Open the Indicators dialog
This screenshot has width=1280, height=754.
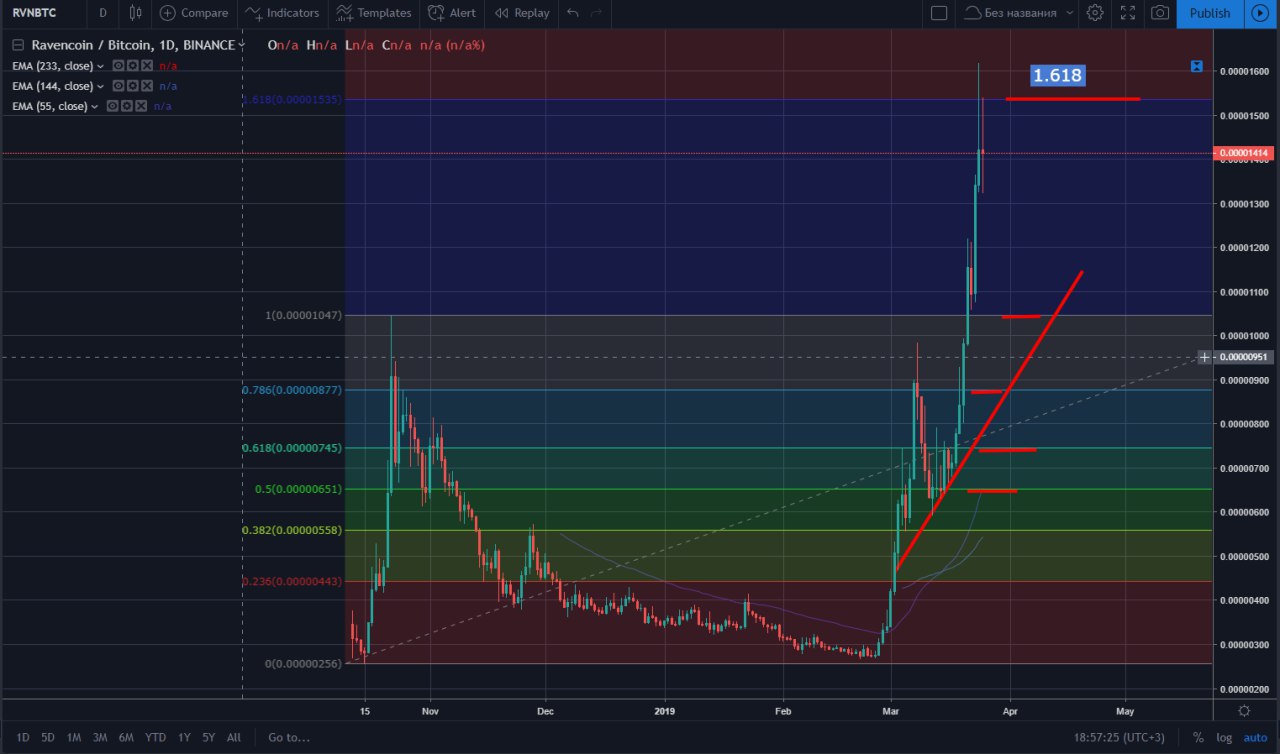(283, 13)
